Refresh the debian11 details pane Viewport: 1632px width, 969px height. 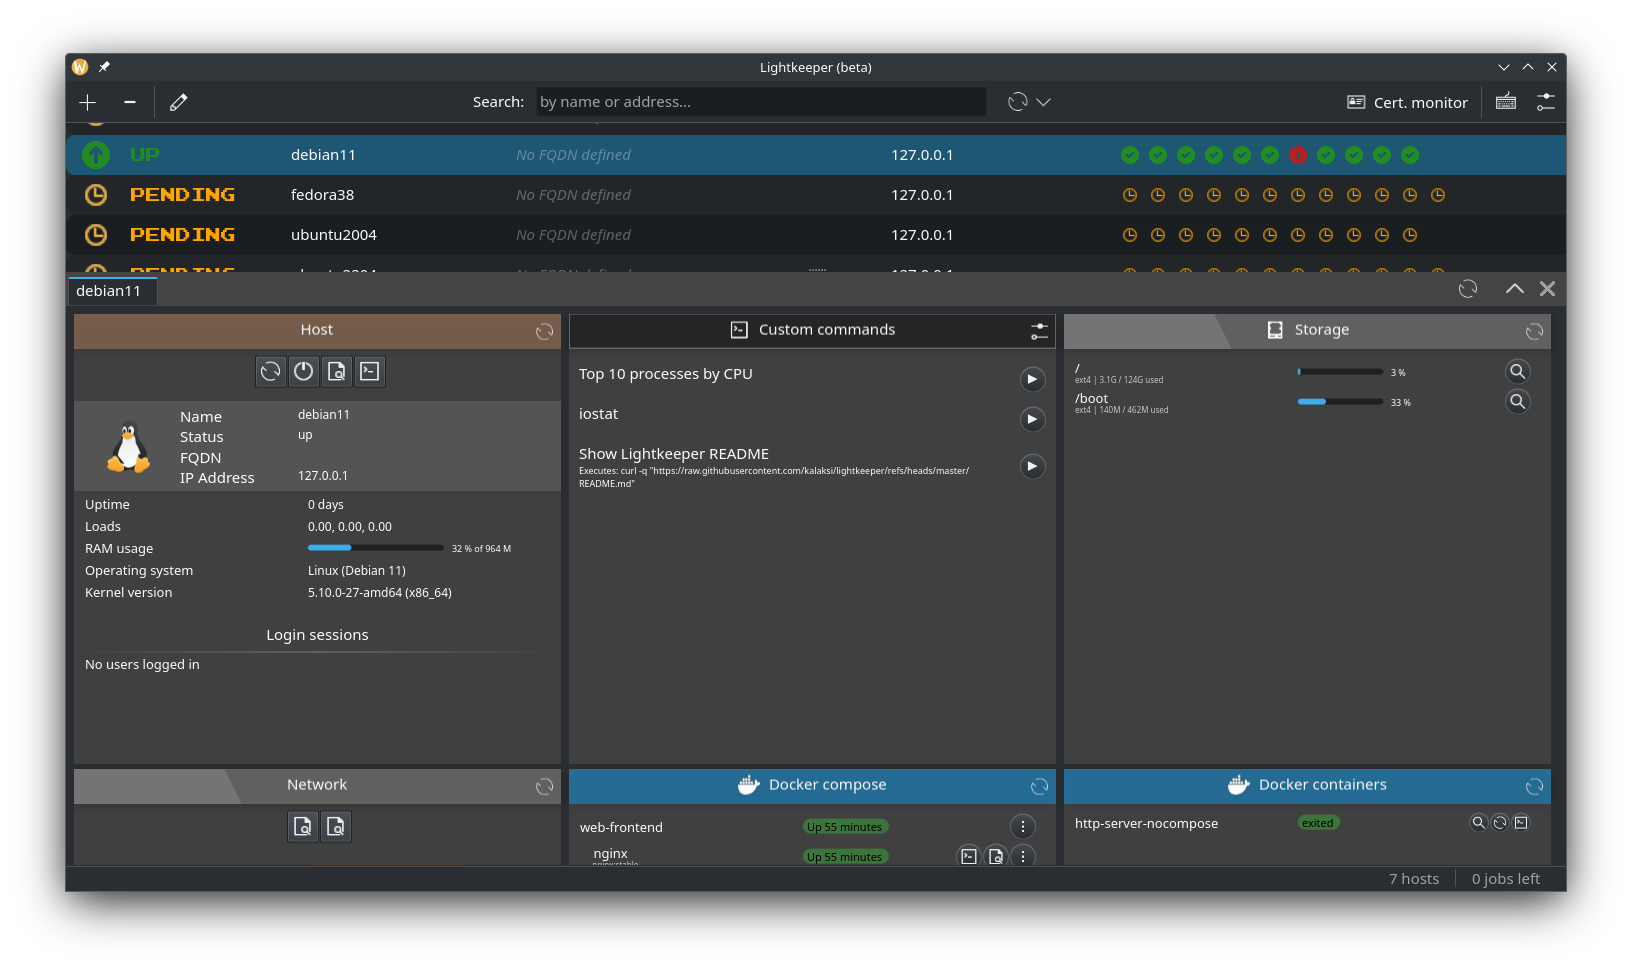tap(1468, 289)
